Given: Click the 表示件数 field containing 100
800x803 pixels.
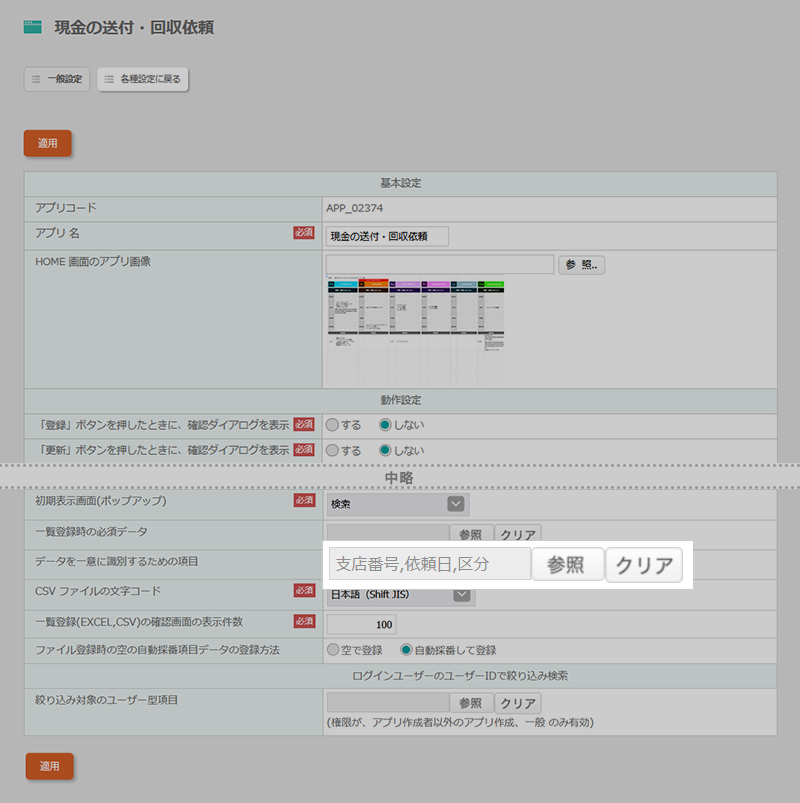Looking at the screenshot, I should point(362,624).
